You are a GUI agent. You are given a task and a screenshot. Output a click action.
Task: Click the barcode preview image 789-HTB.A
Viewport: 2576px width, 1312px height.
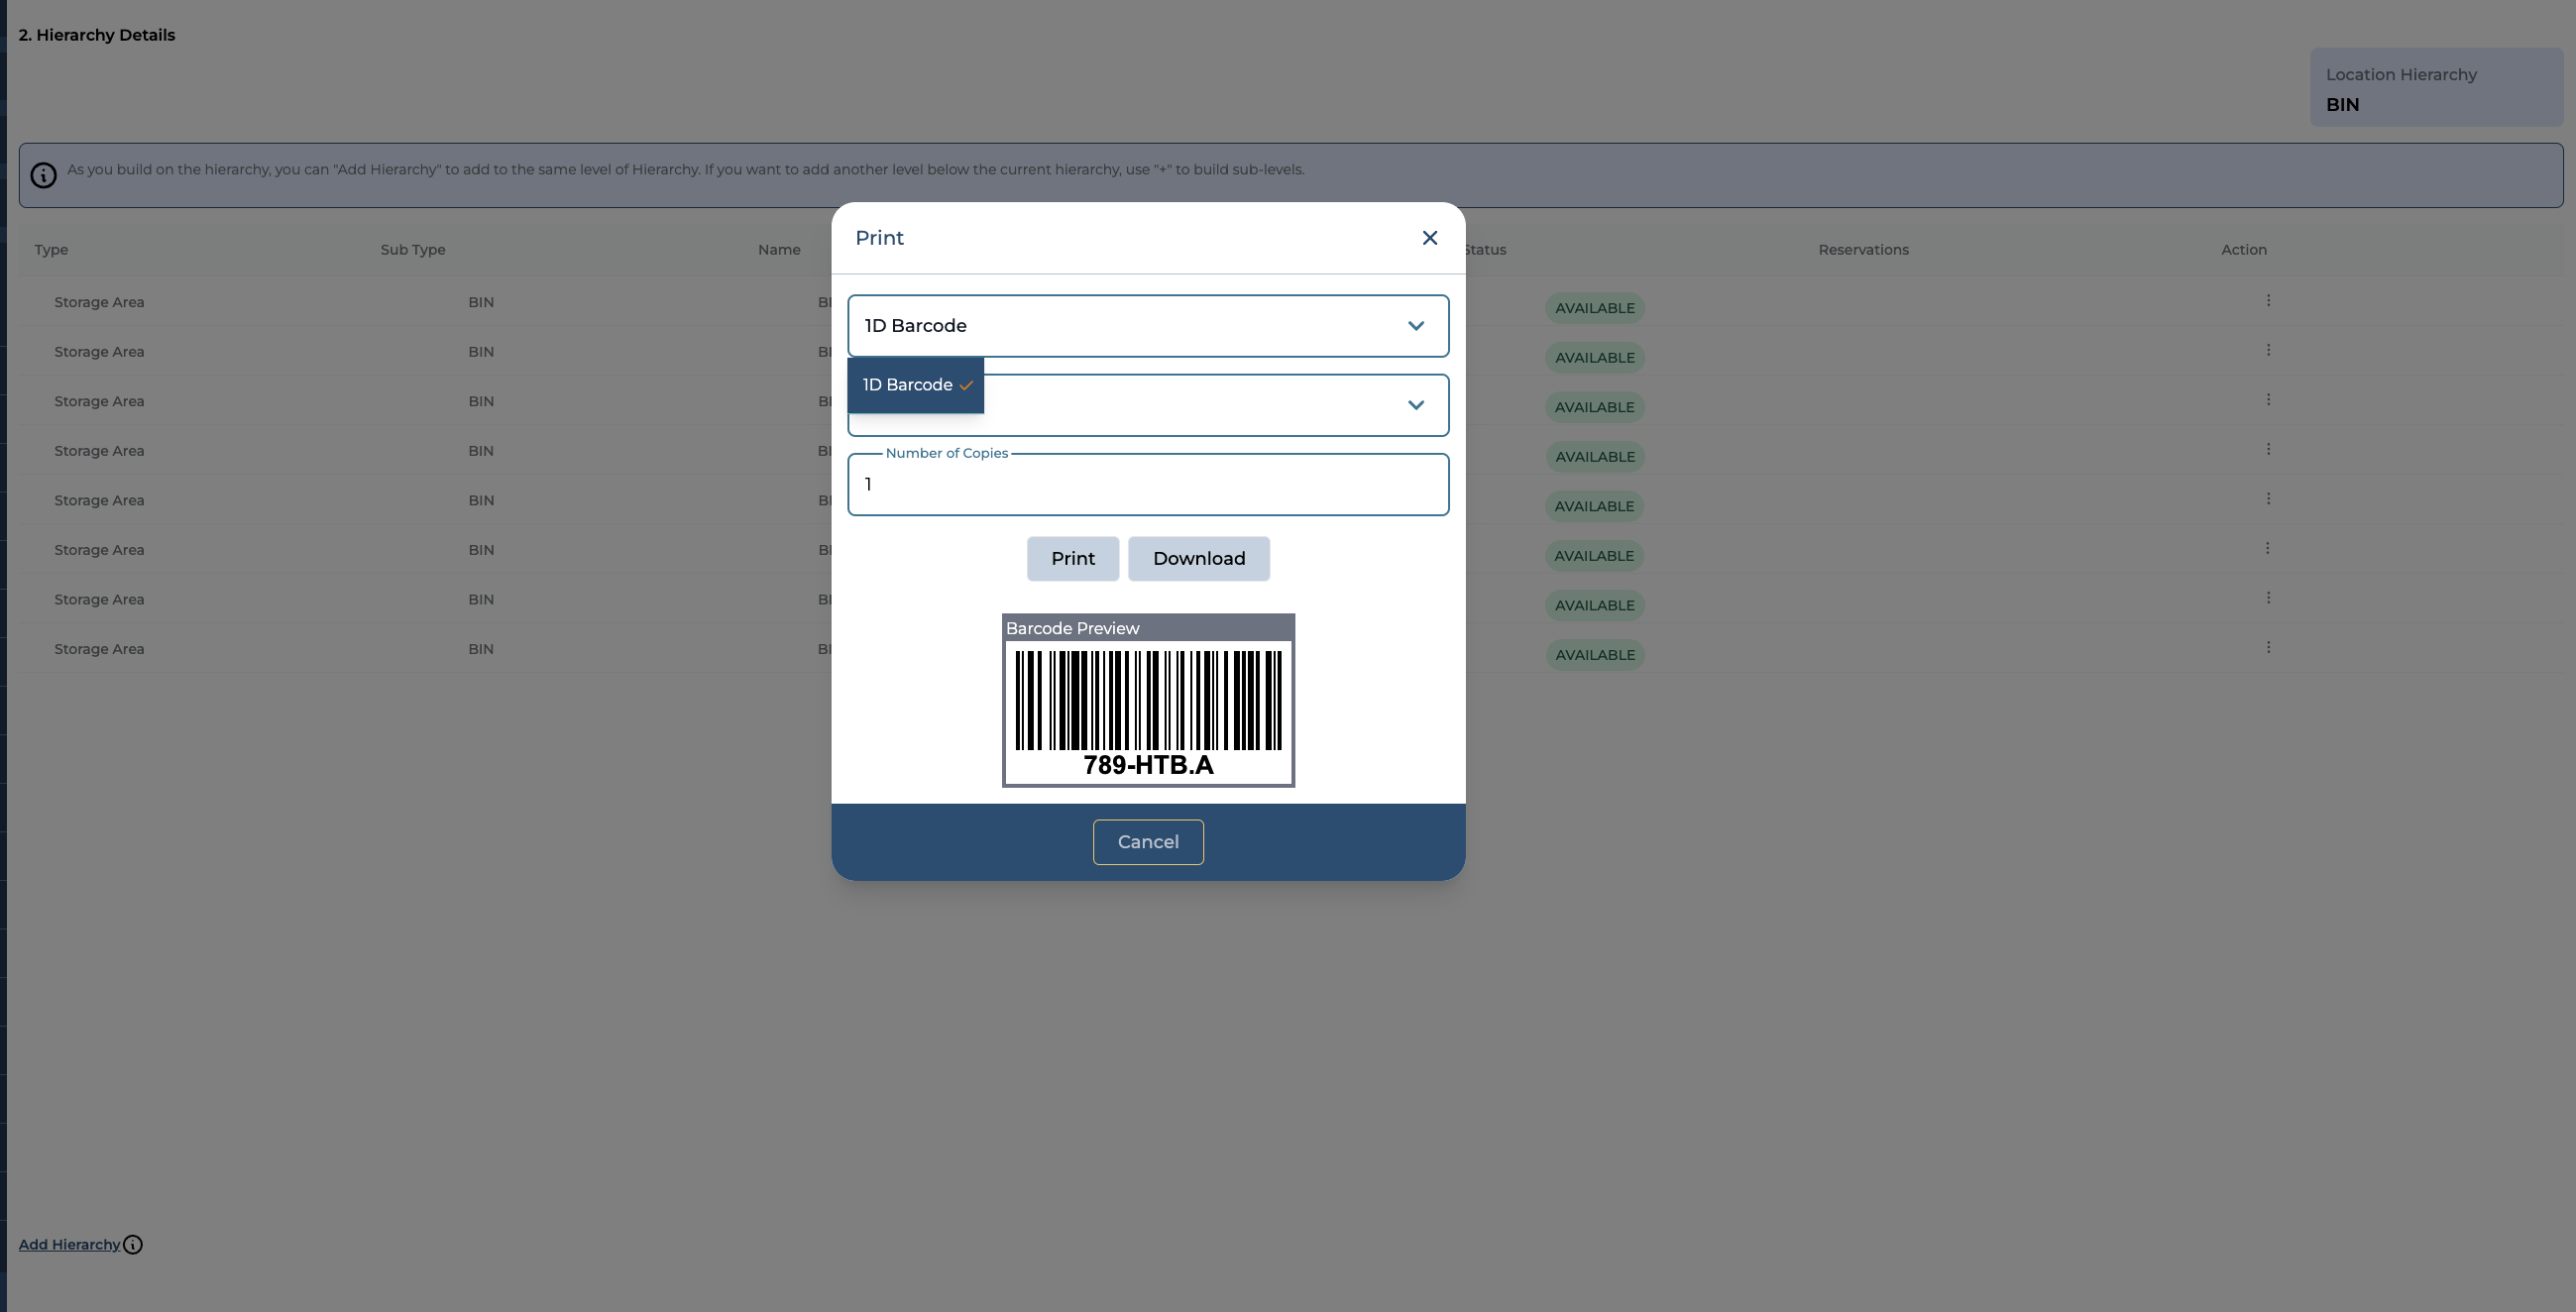pos(1147,710)
